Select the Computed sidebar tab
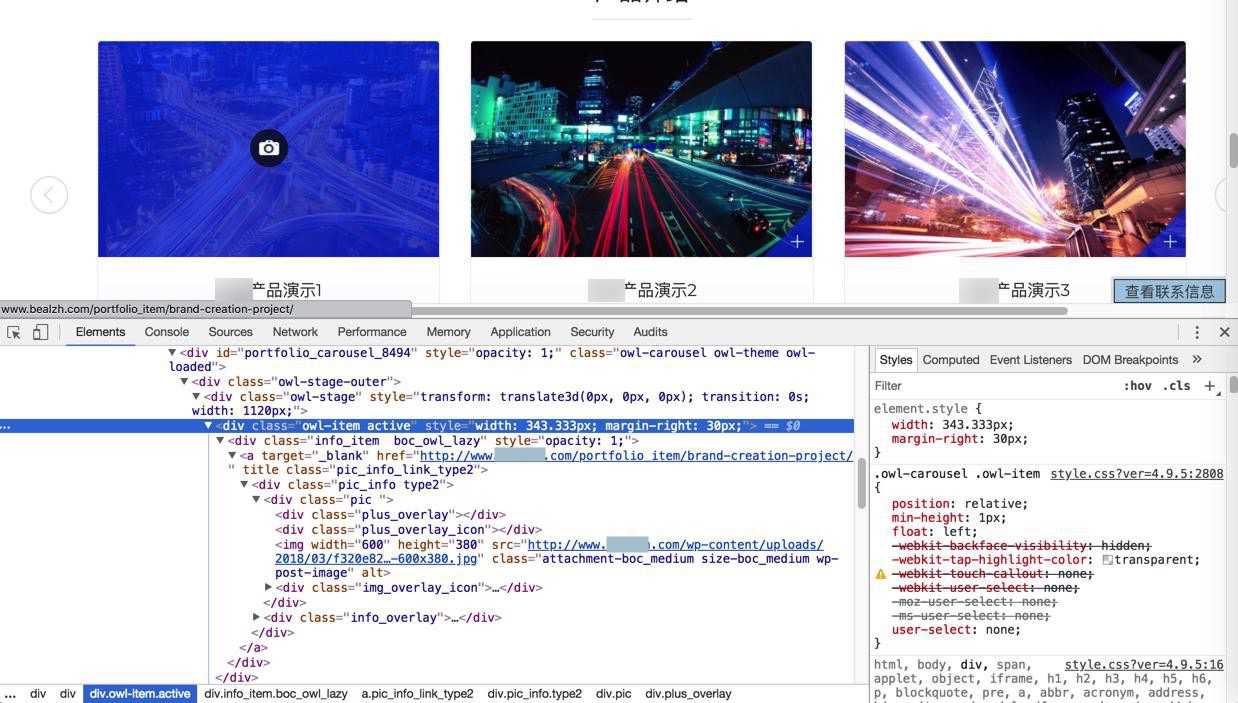This screenshot has height=703, width=1238. click(950, 360)
